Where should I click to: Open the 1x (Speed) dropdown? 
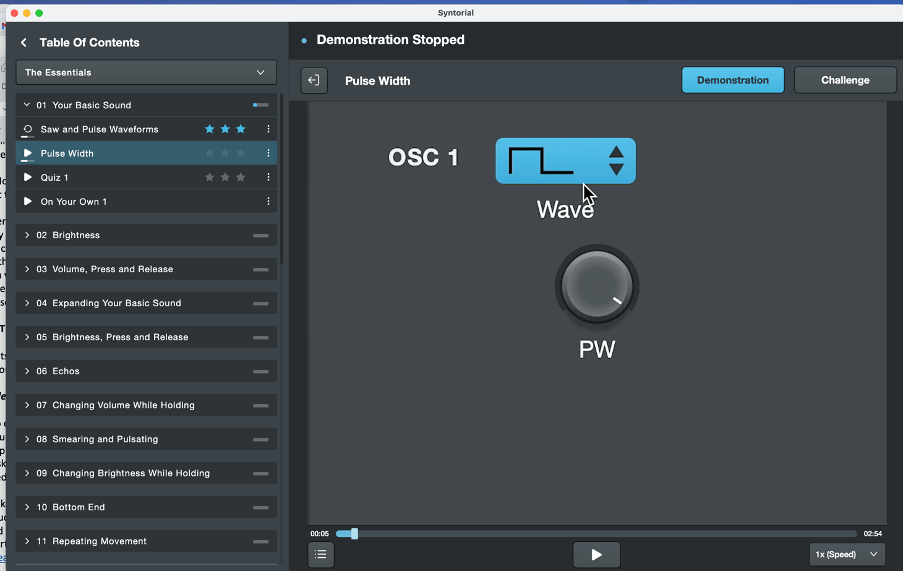coord(846,554)
